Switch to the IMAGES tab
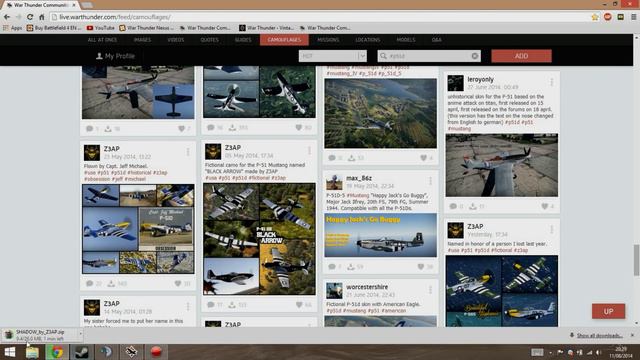This screenshot has width=640, height=360. [x=142, y=40]
